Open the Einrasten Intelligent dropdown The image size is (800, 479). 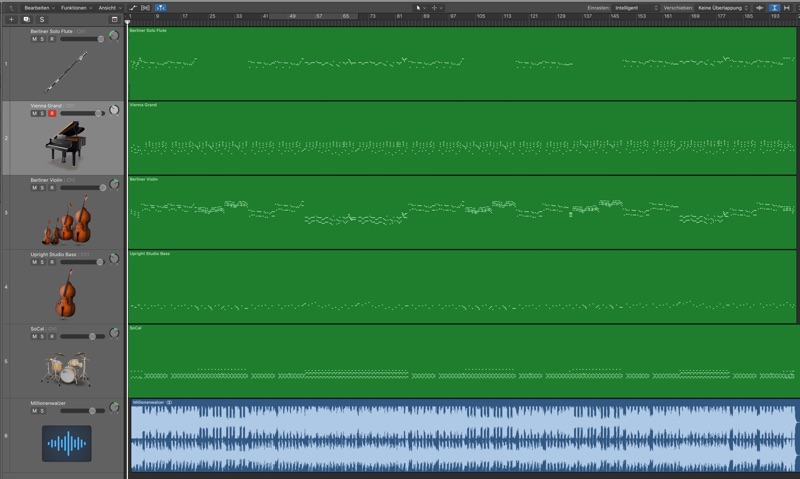click(636, 8)
